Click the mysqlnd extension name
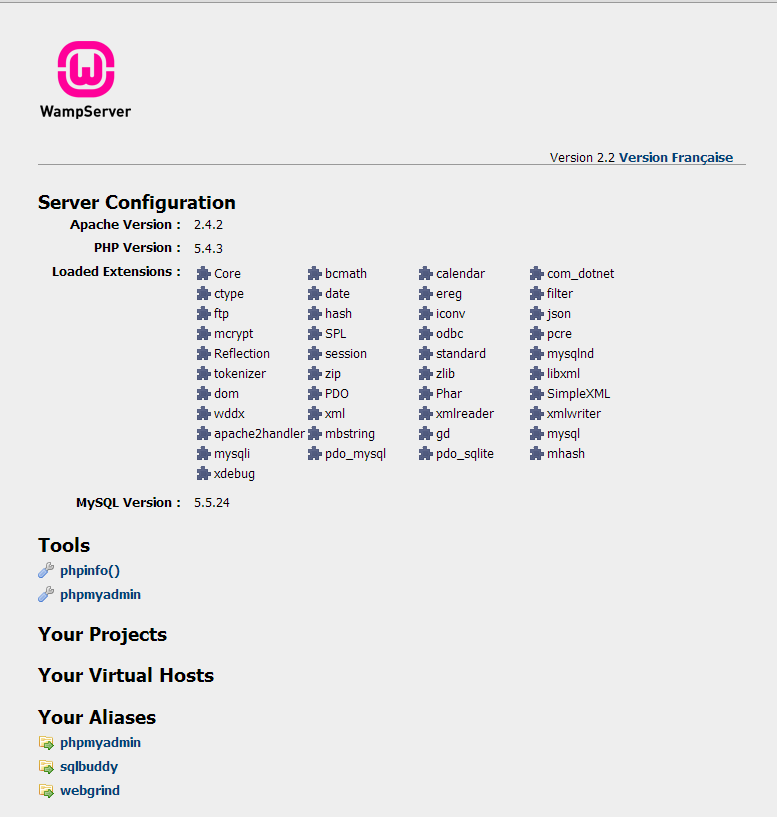Viewport: 777px width, 817px height. pyautogui.click(x=570, y=354)
